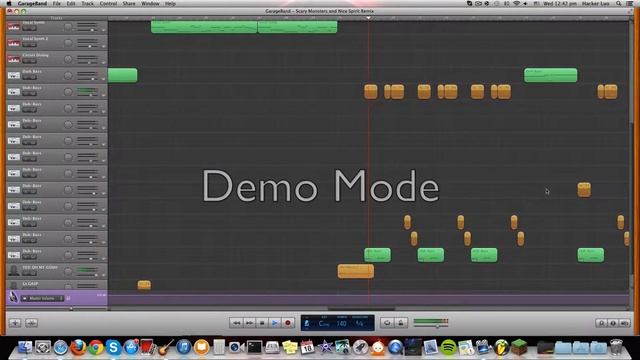Click the Dark Bass track pan knob

68,76
